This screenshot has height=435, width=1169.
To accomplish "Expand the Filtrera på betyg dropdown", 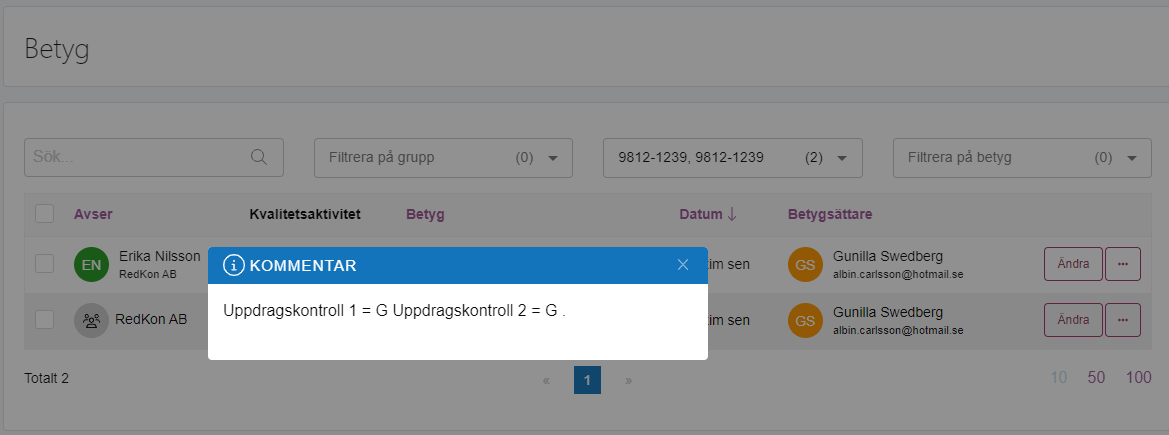I will [1022, 157].
